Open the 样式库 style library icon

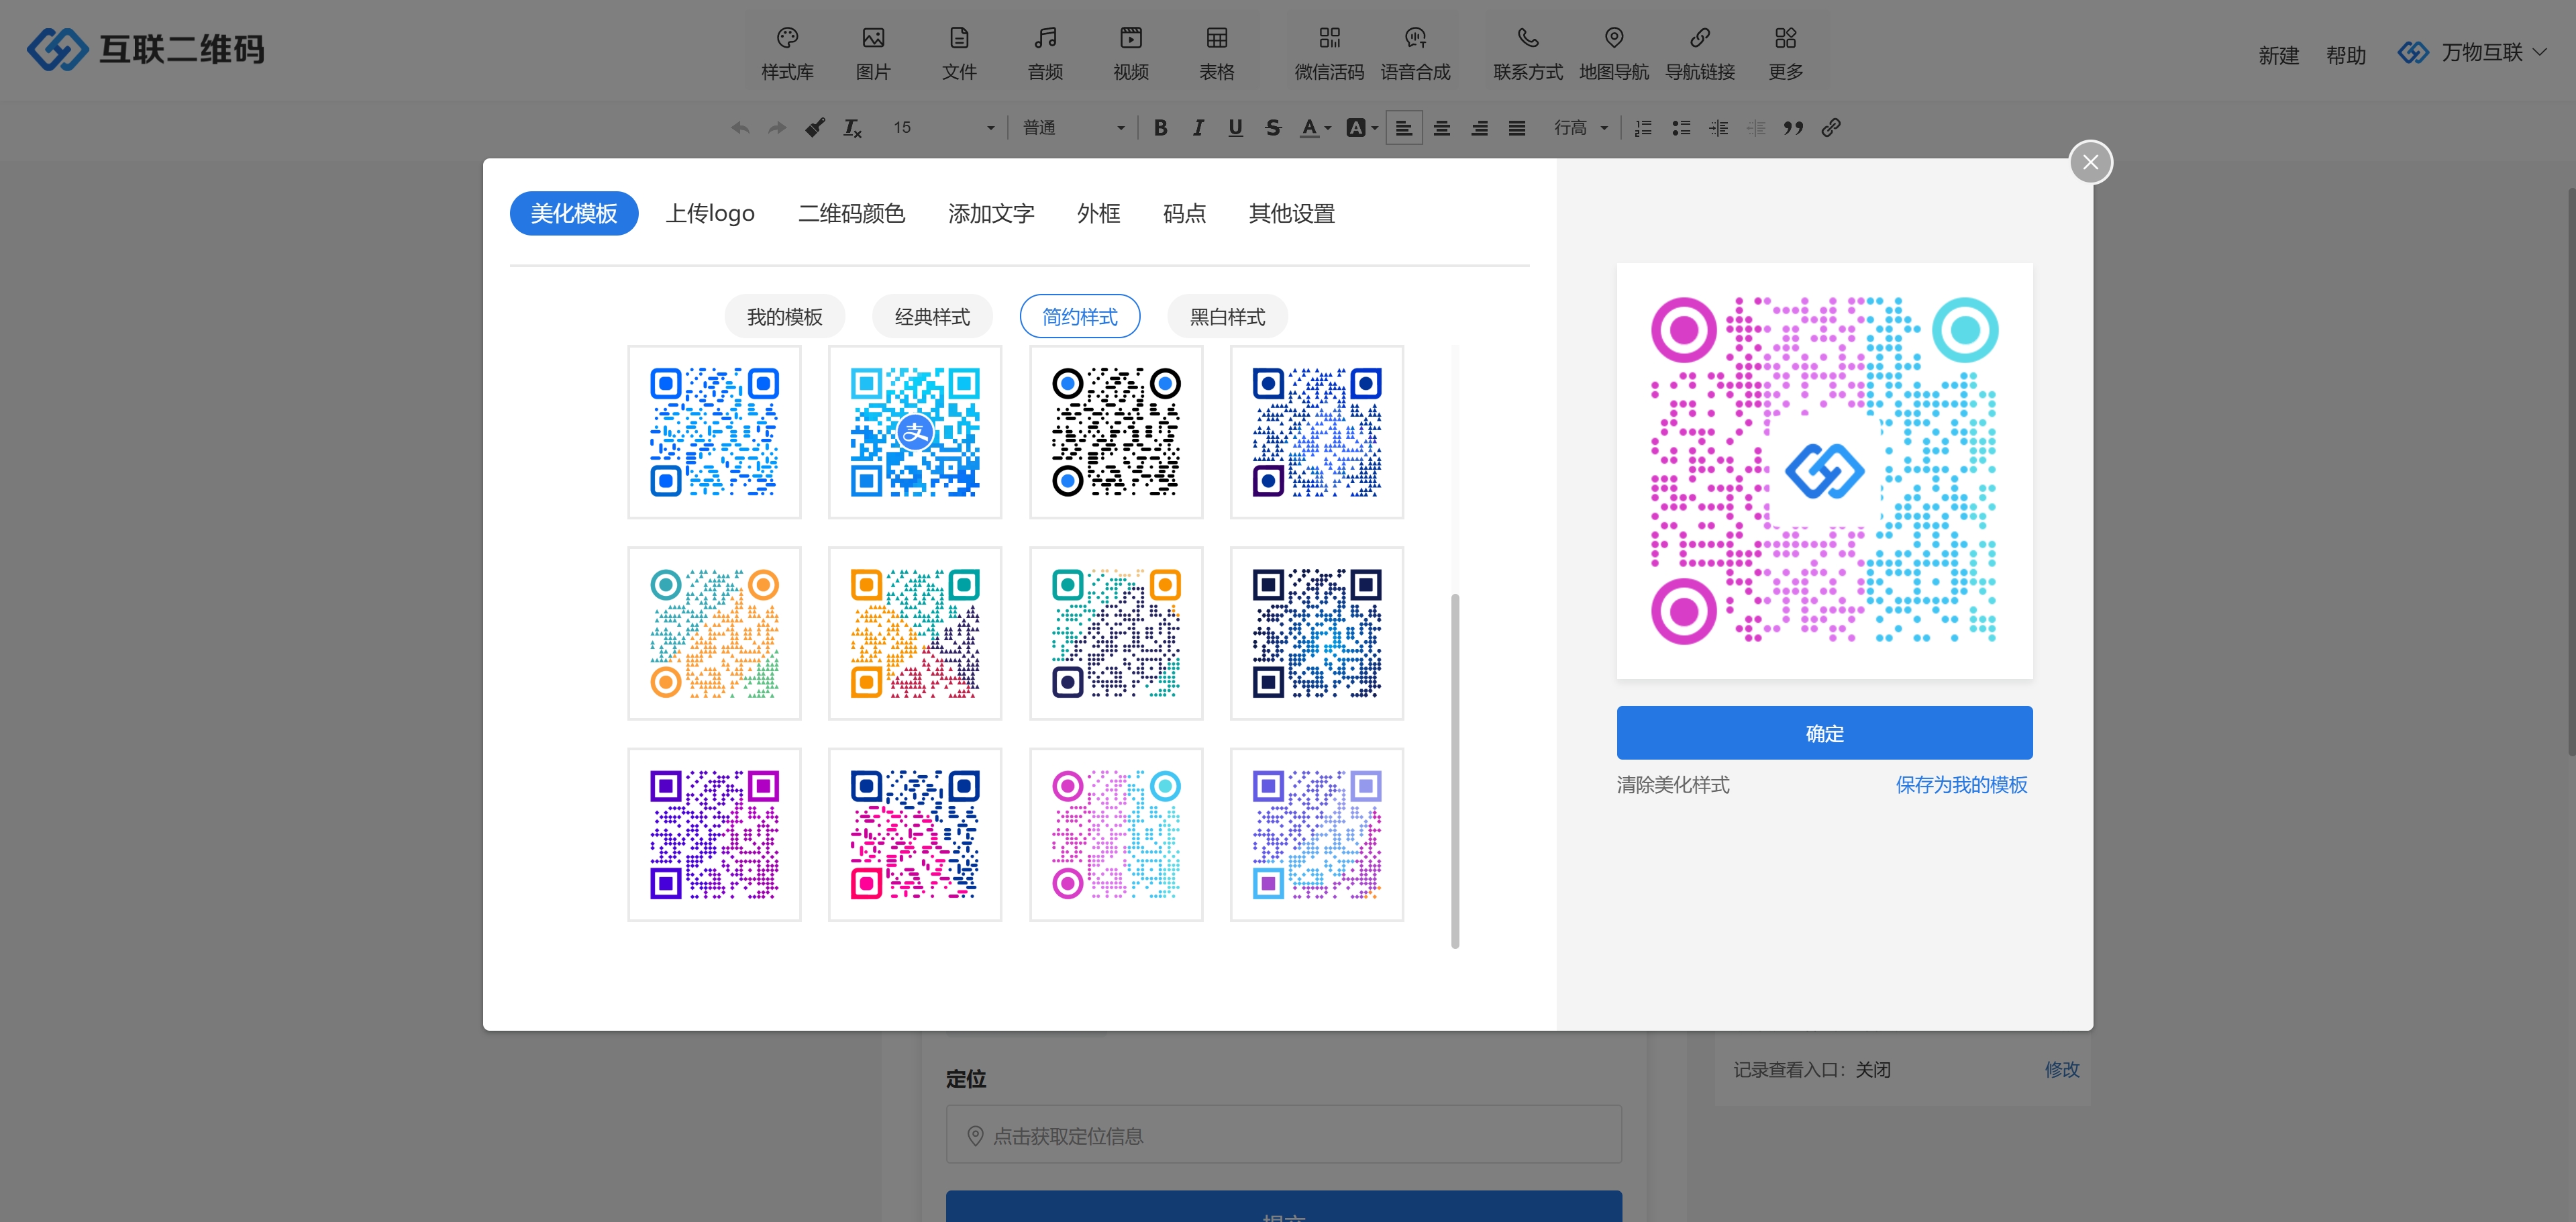click(787, 53)
